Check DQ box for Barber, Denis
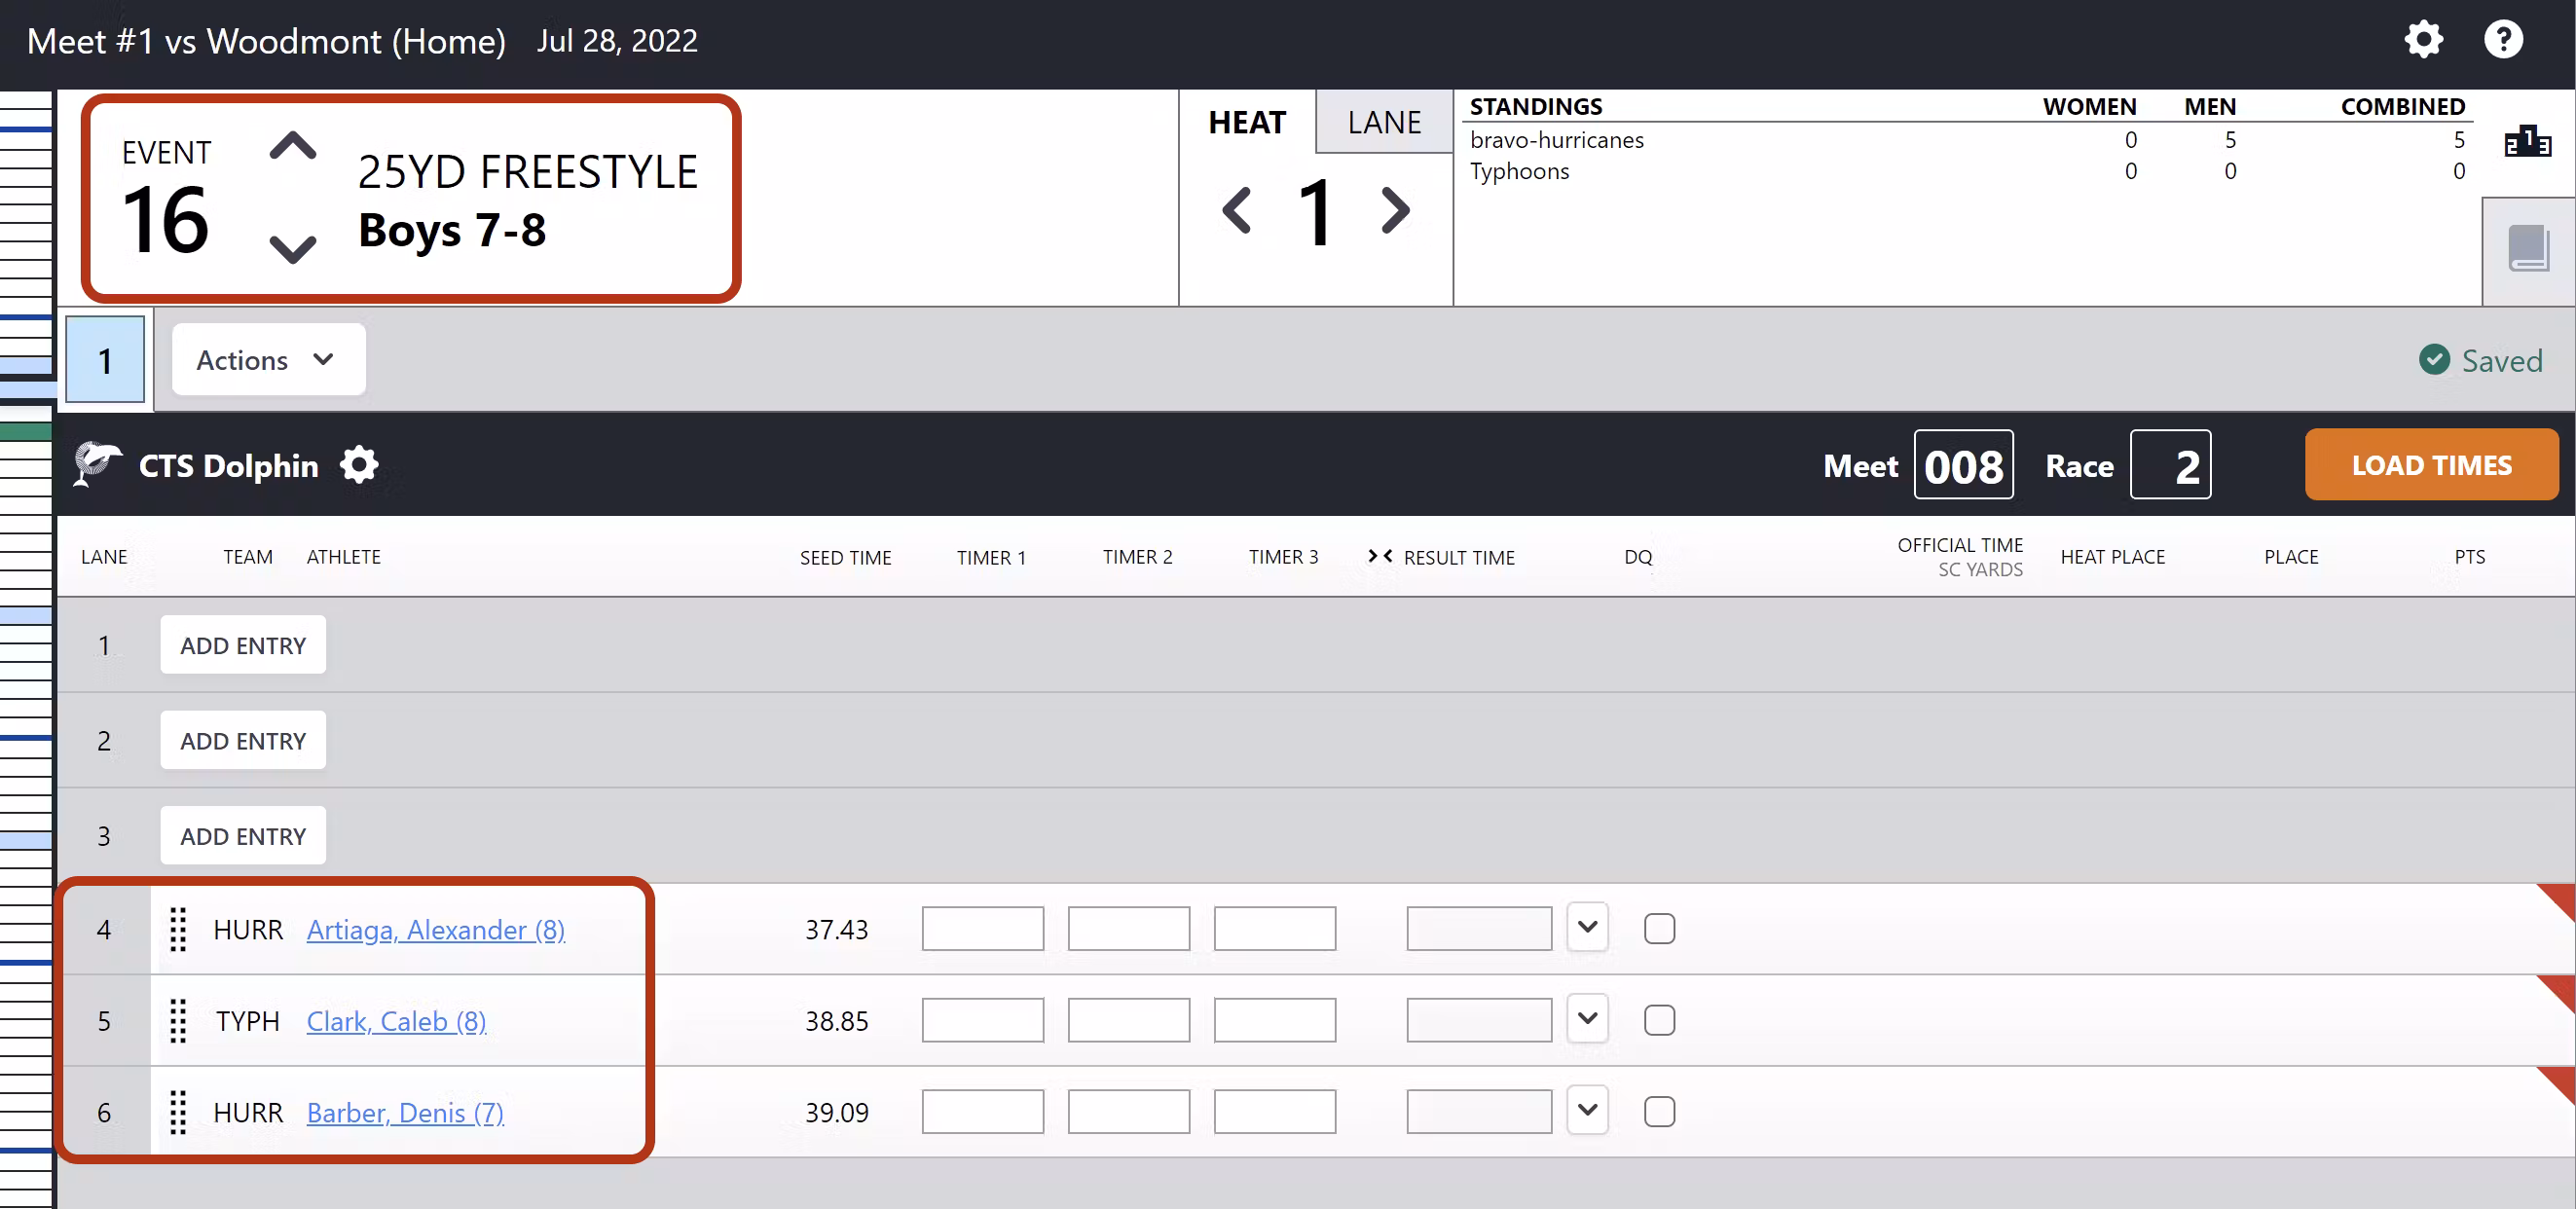Screen dimensions: 2576x1209 [x=1659, y=1111]
